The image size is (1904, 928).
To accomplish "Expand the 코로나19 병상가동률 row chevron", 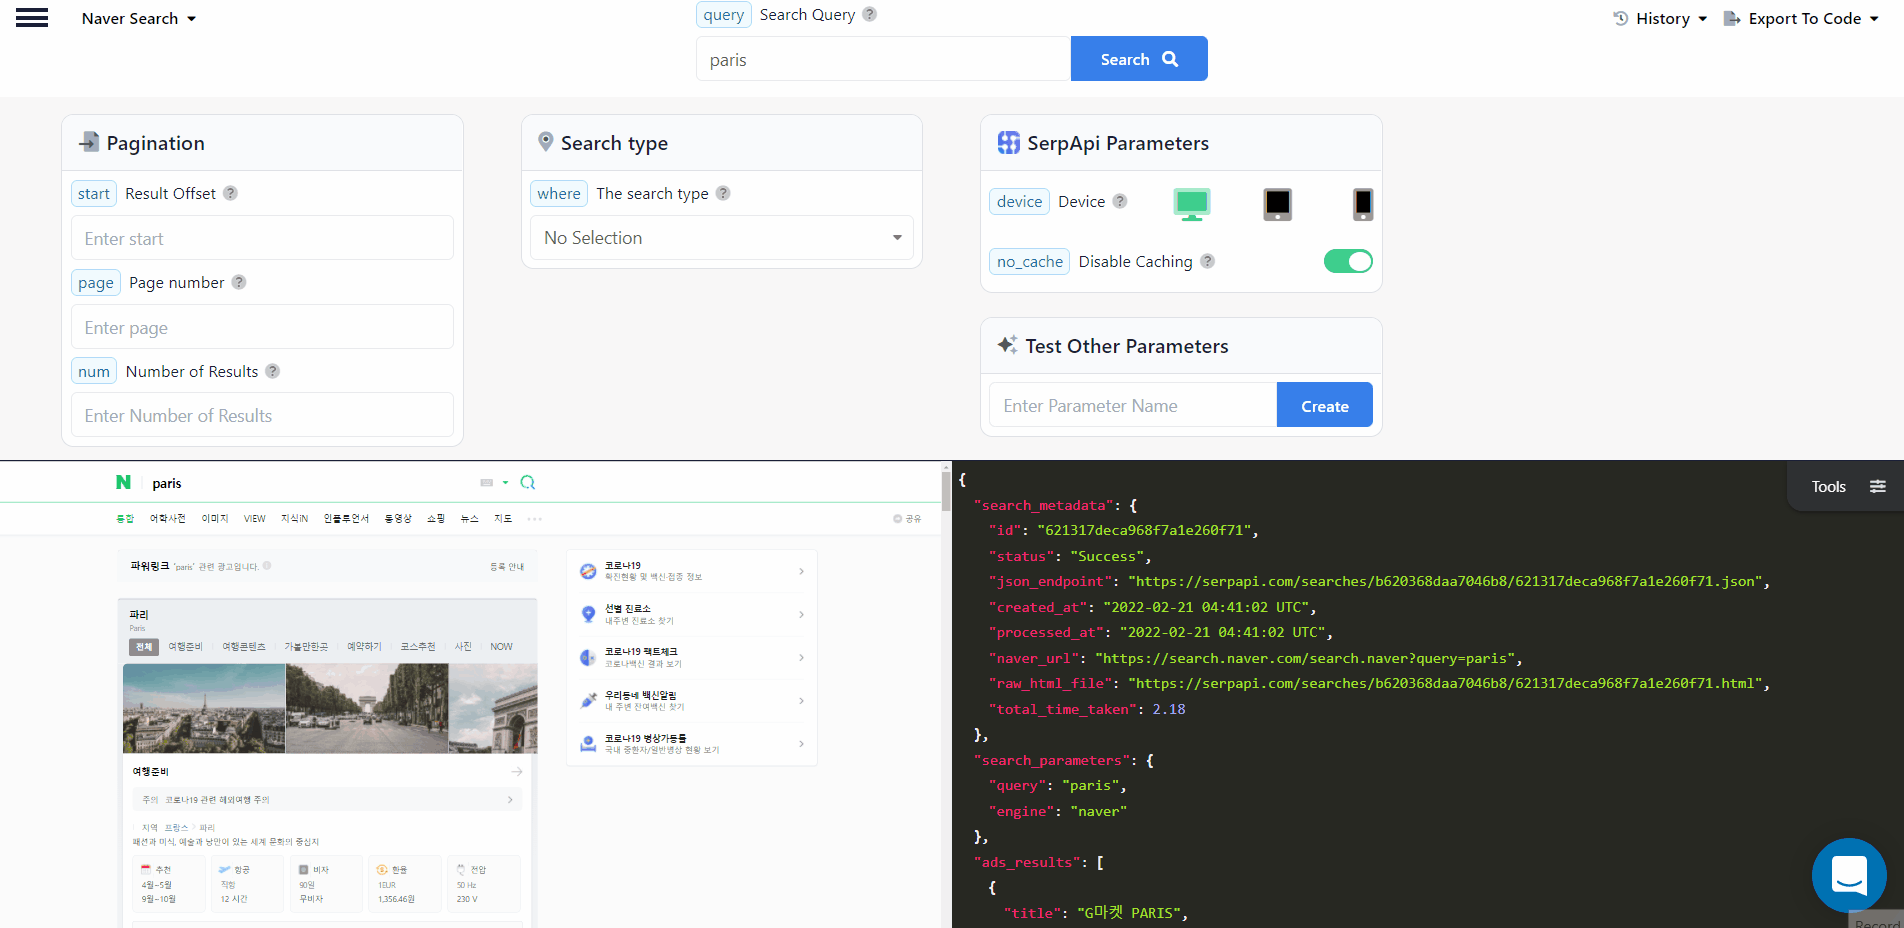I will [801, 743].
